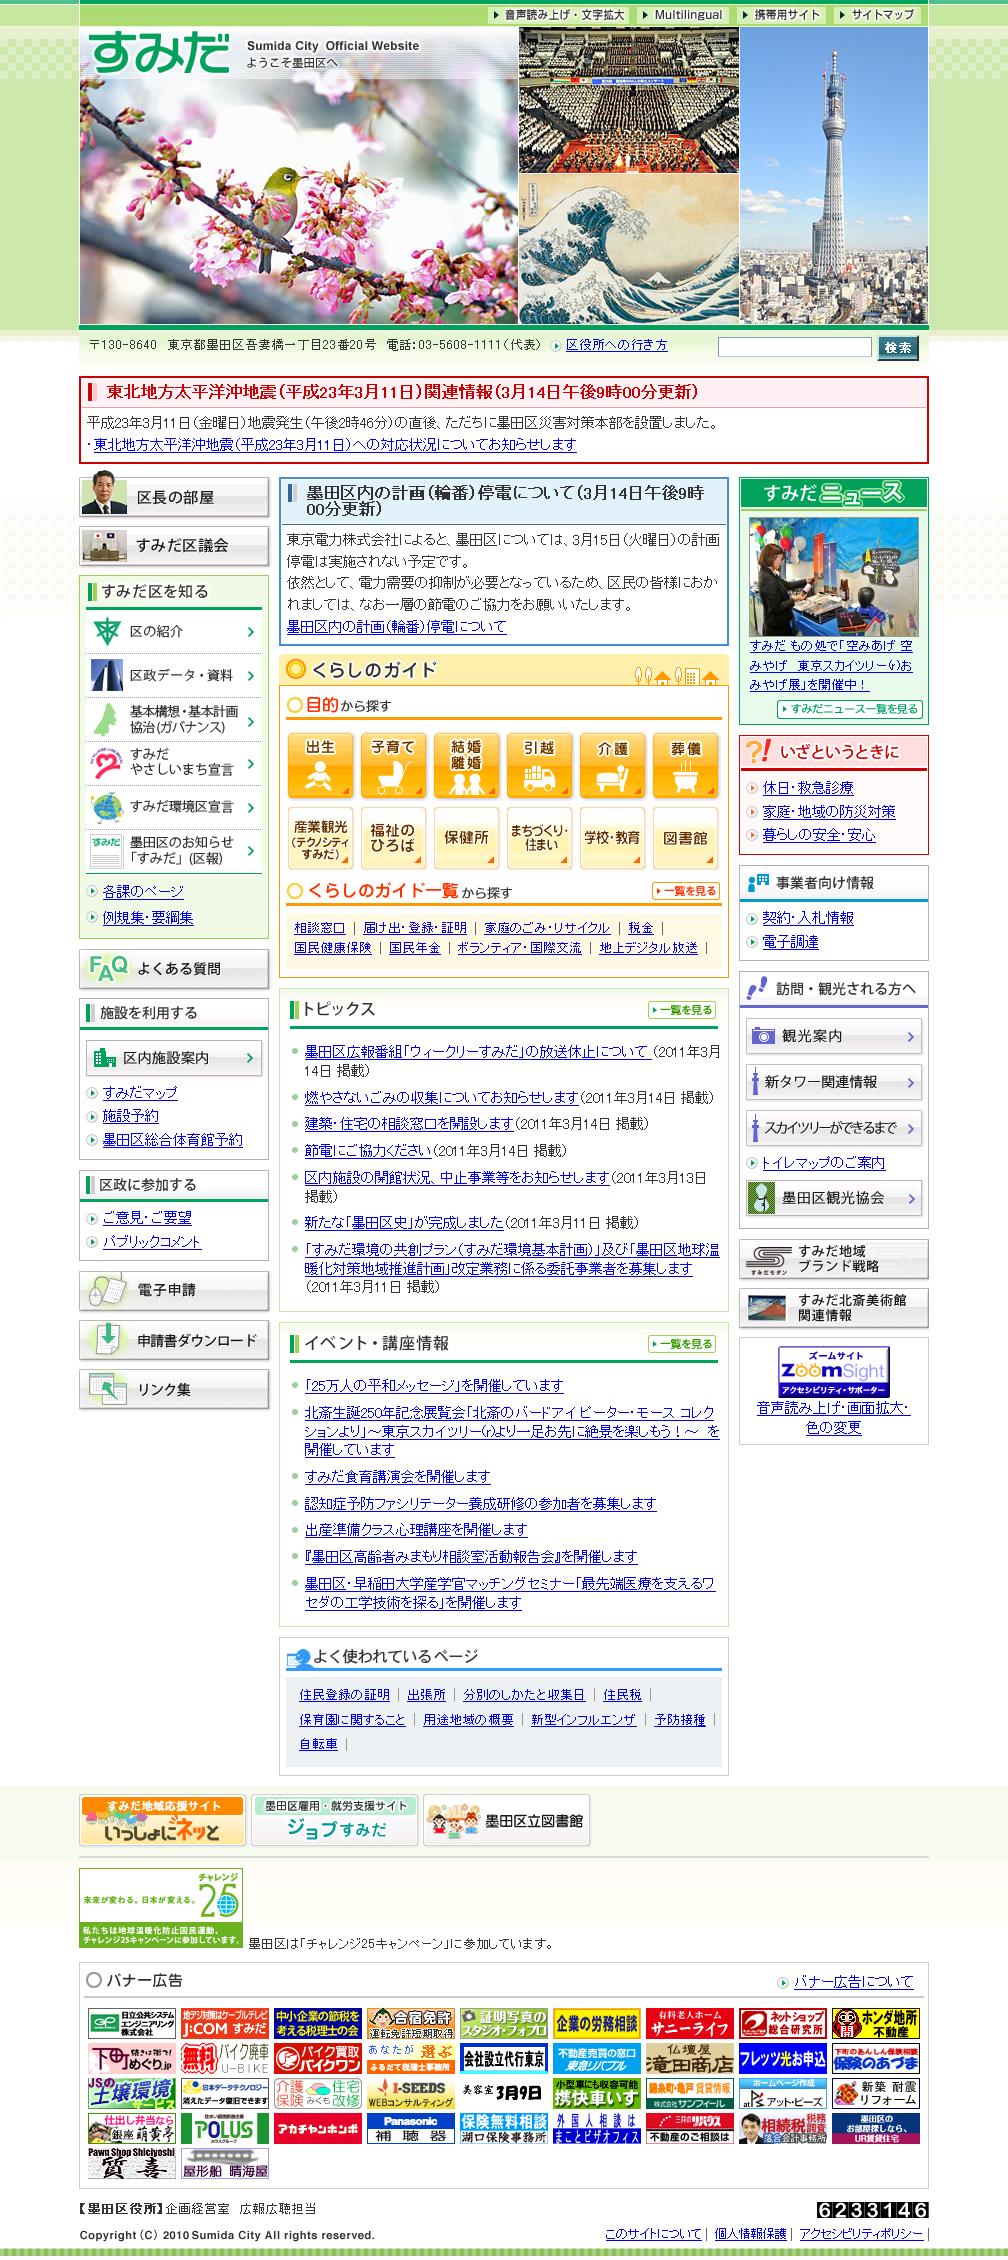Image resolution: width=1008 pixels, height=2260 pixels.
Task: Click すみだ北斎美術館 関連情報 banner
Action: 834,1308
